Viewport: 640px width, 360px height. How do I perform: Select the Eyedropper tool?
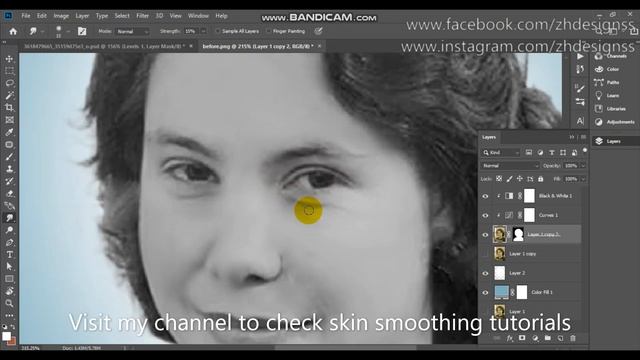tap(9, 132)
